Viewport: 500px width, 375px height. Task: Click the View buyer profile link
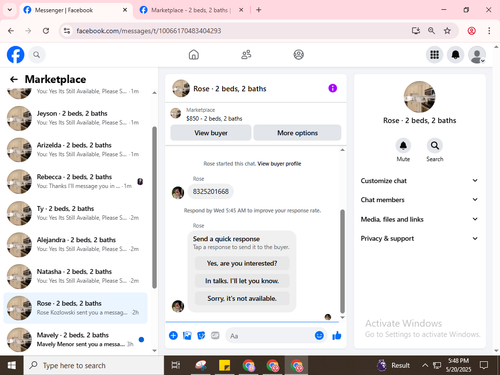tap(279, 164)
